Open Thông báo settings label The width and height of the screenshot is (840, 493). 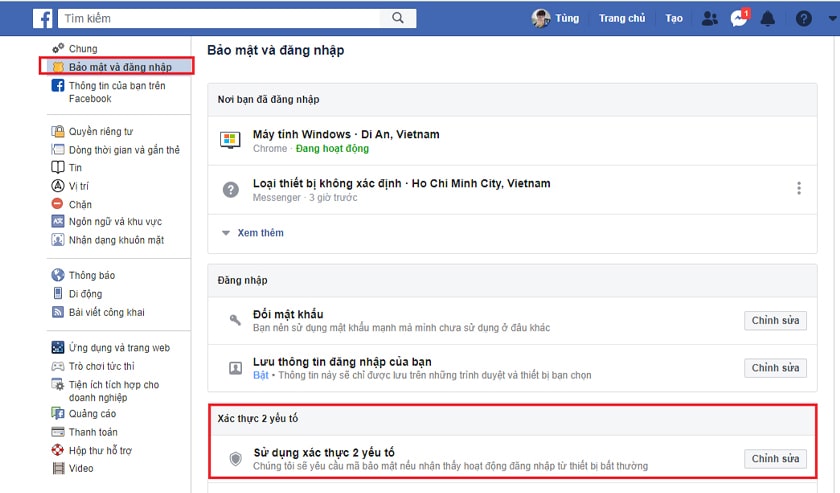tap(92, 275)
